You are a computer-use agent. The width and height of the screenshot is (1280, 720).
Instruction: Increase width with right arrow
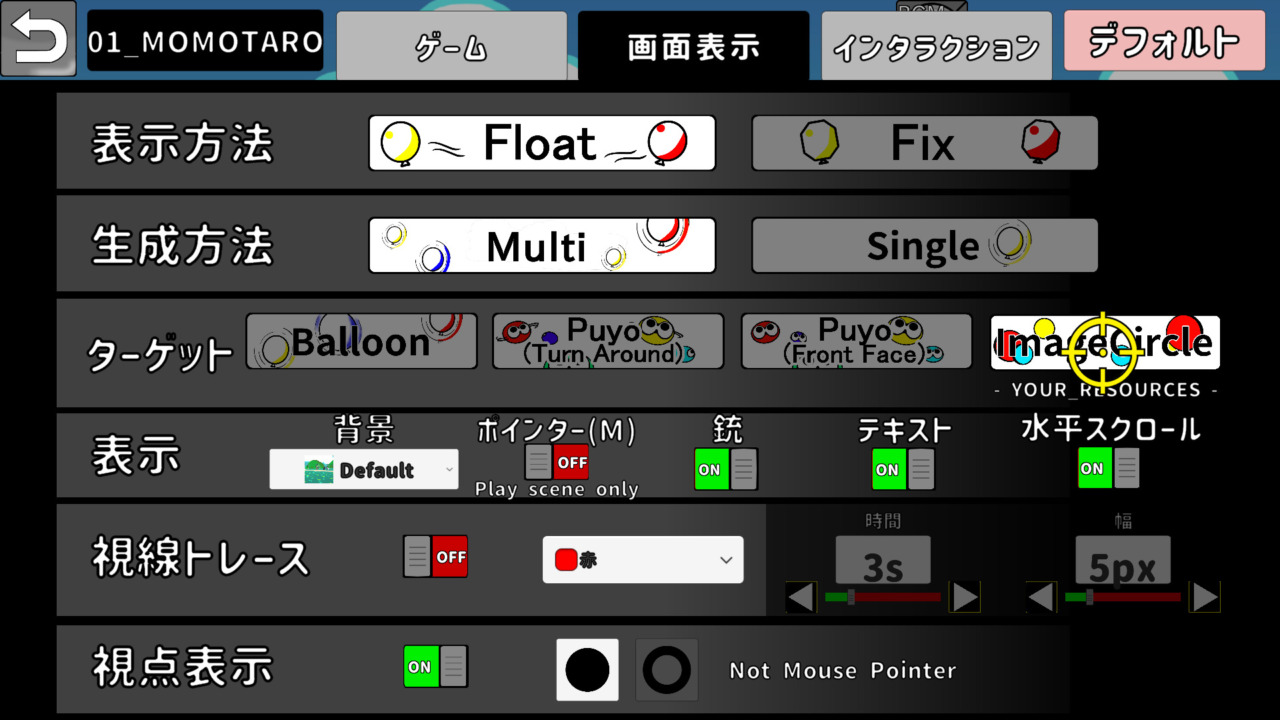tap(1205, 597)
